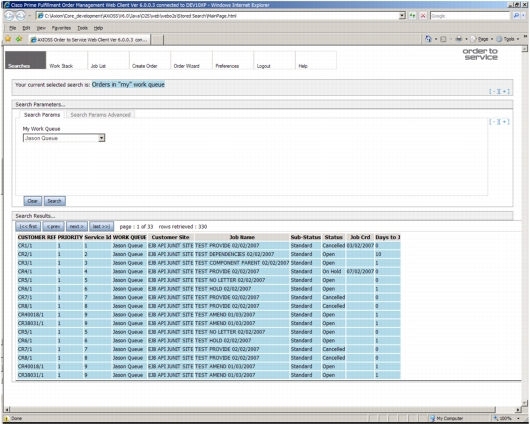The width and height of the screenshot is (530, 425).
Task: Open the Home button dropdown arrow
Action: pyautogui.click(x=436, y=39)
